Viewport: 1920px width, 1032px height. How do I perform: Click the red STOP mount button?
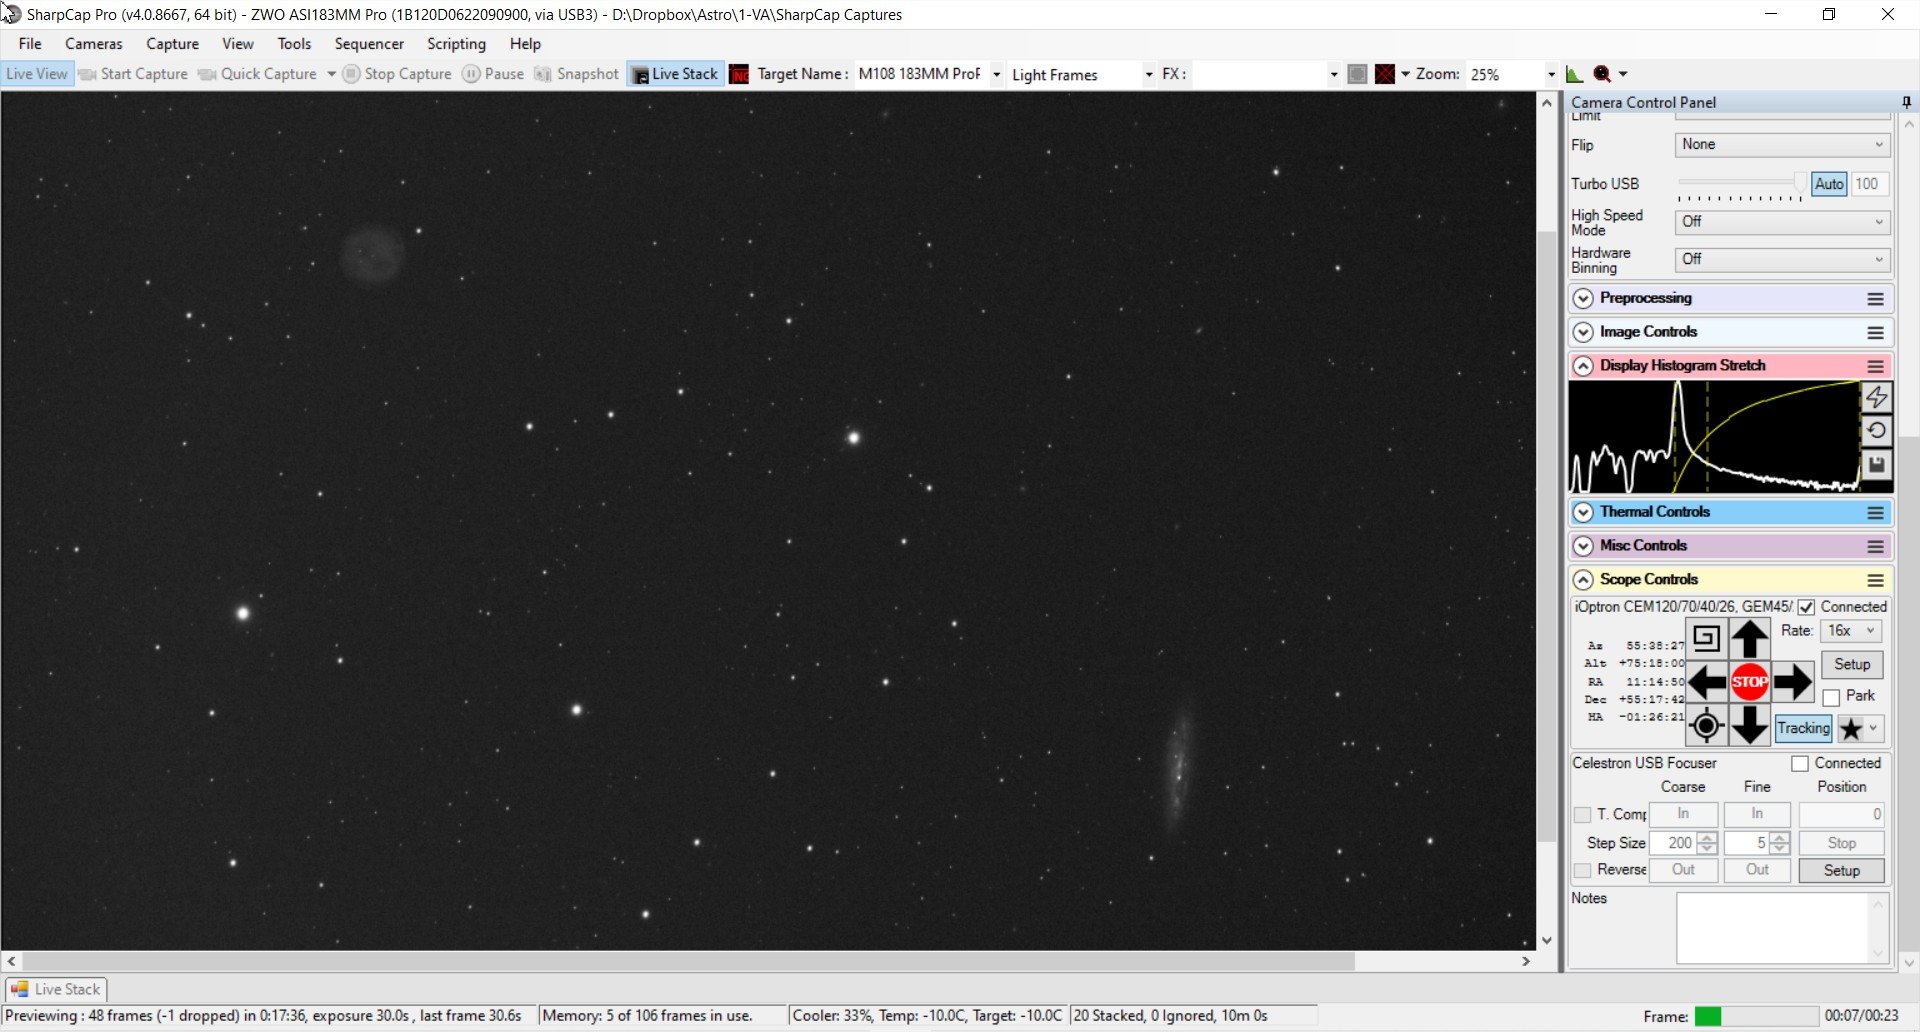tap(1749, 682)
